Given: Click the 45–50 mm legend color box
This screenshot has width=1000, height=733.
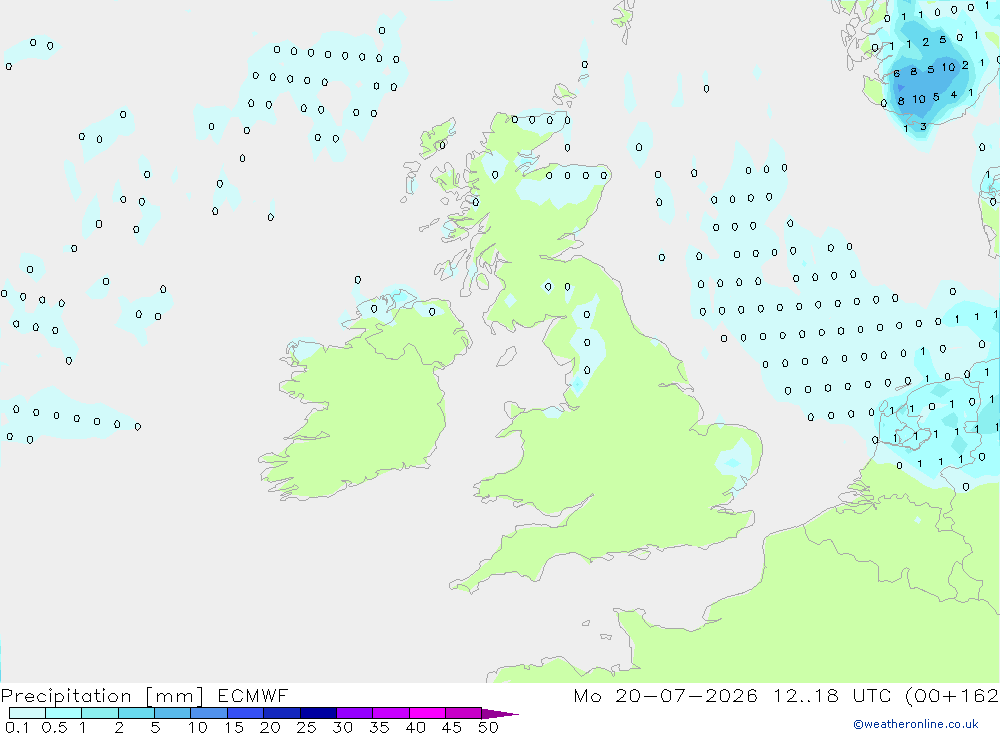Looking at the screenshot, I should coord(463,713).
